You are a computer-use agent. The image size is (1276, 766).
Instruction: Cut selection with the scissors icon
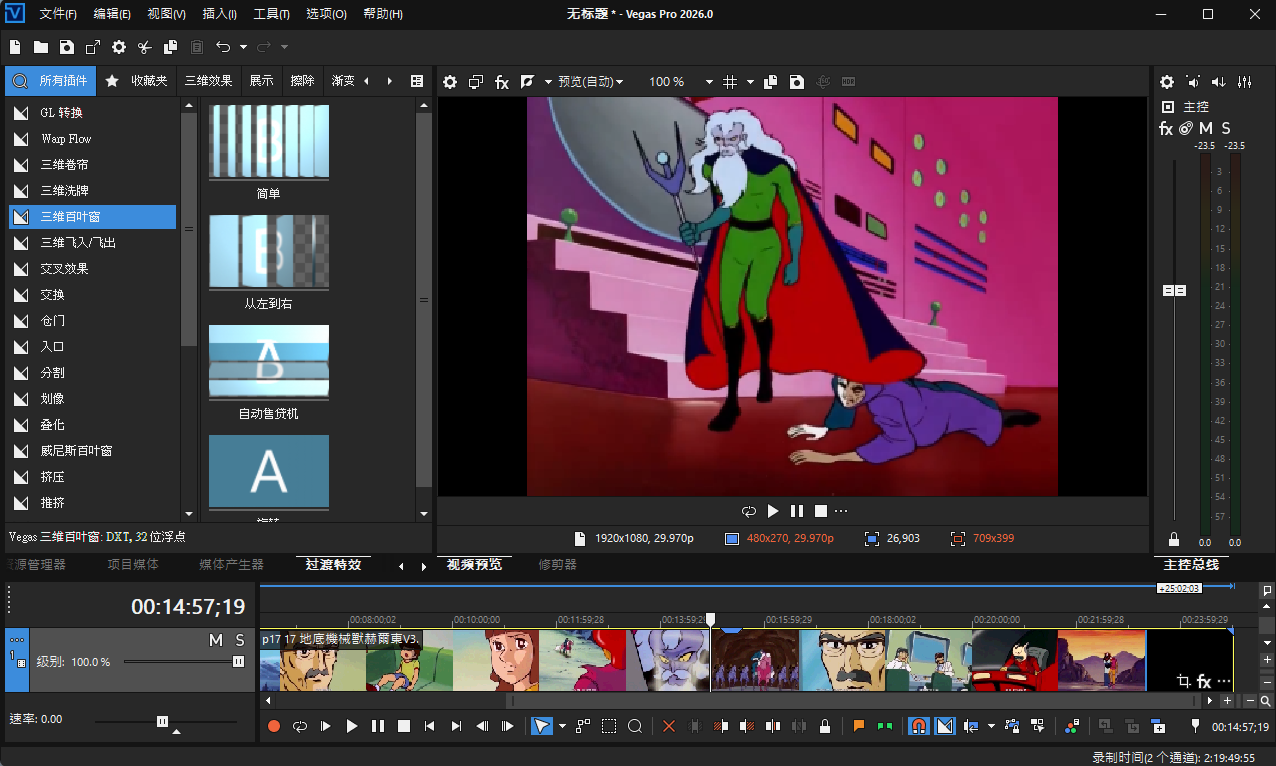144,47
